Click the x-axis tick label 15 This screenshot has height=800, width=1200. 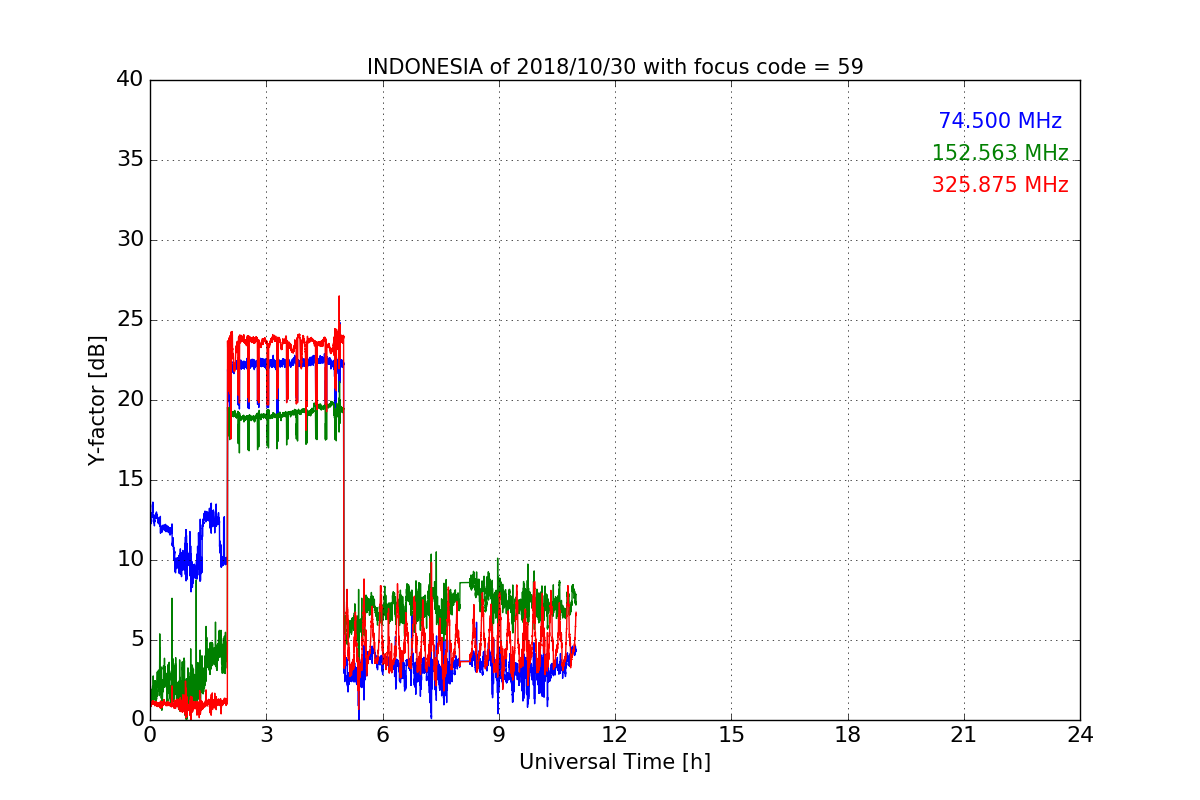pos(731,735)
